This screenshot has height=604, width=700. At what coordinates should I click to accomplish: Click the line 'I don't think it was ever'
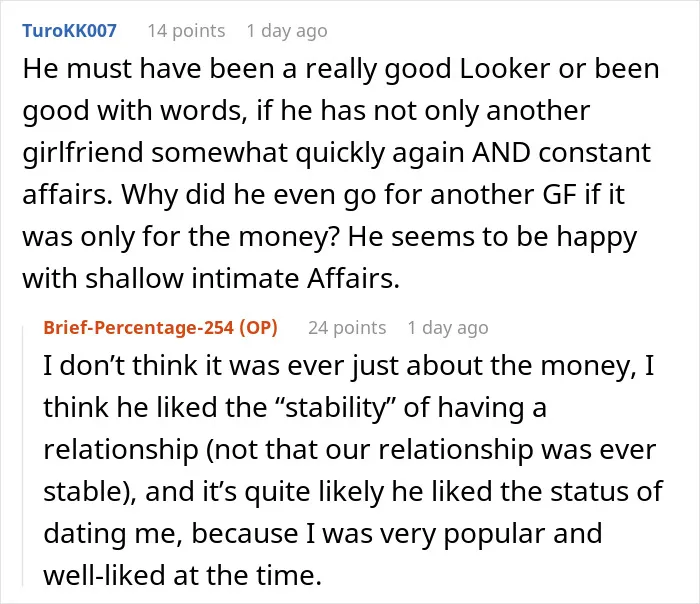(x=348, y=366)
